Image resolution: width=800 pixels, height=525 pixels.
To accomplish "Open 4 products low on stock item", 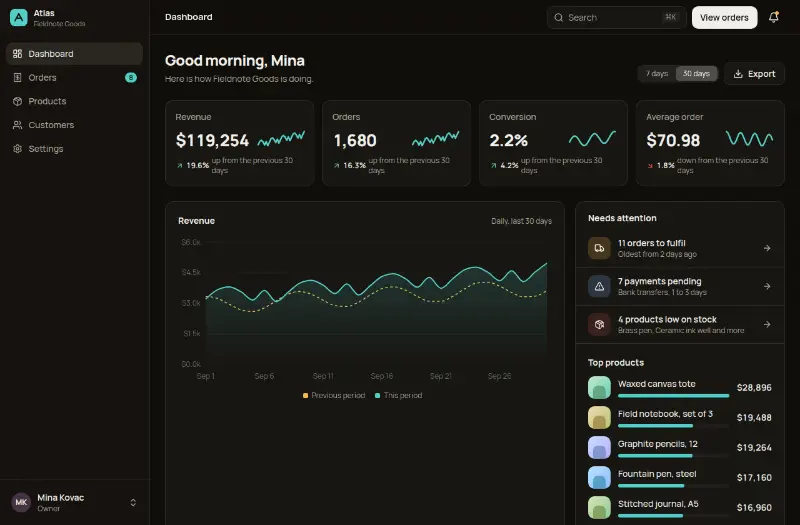I will (680, 324).
